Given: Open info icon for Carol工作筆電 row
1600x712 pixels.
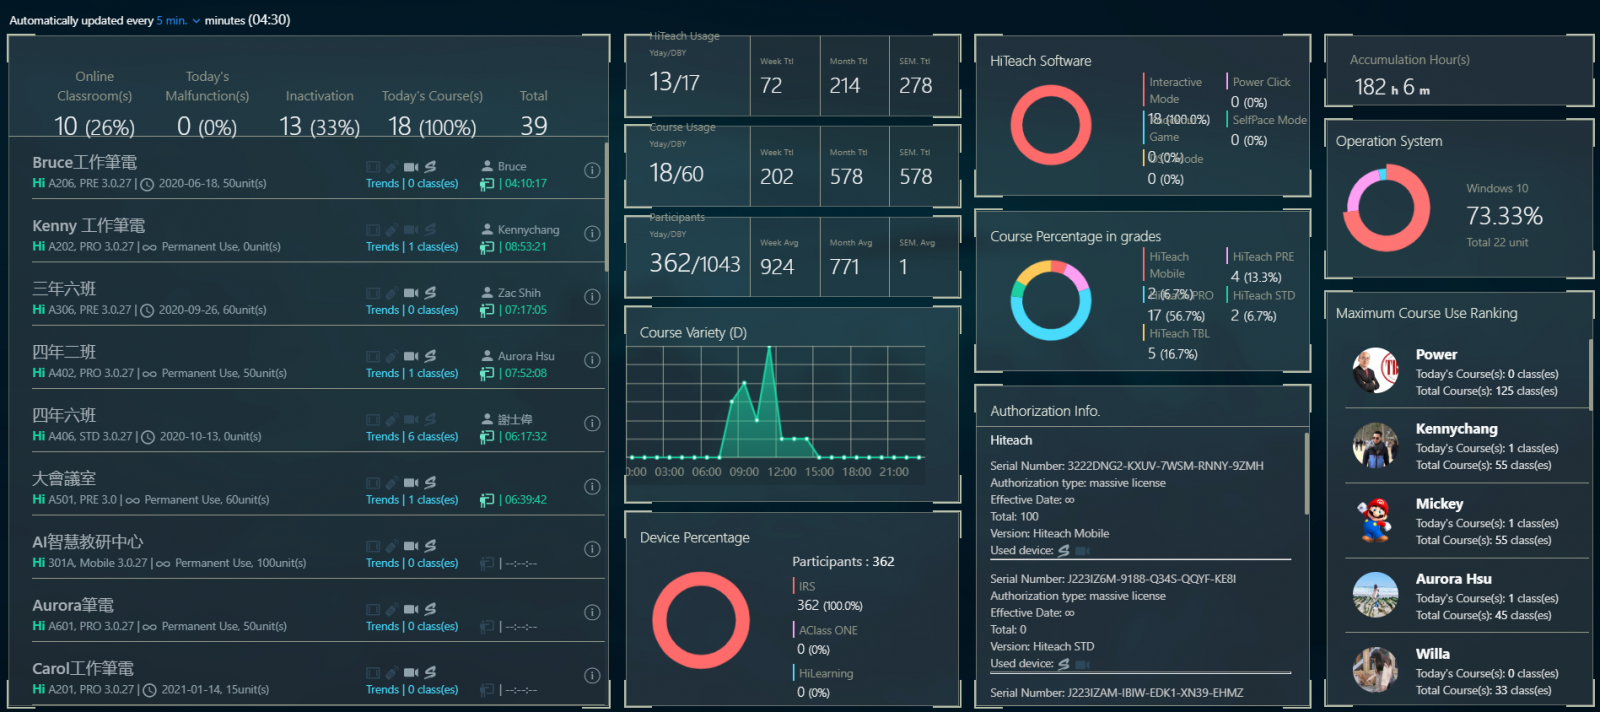Looking at the screenshot, I should click(x=592, y=675).
